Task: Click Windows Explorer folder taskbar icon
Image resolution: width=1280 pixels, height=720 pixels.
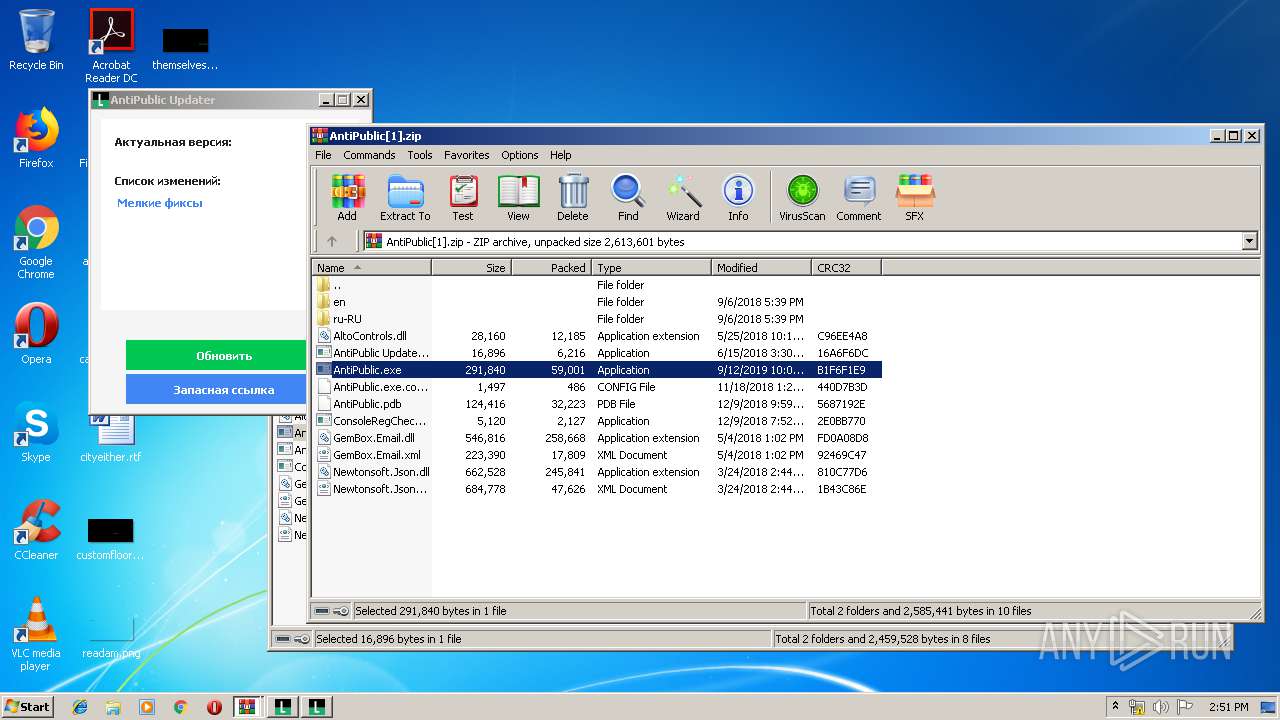Action: (x=113, y=707)
